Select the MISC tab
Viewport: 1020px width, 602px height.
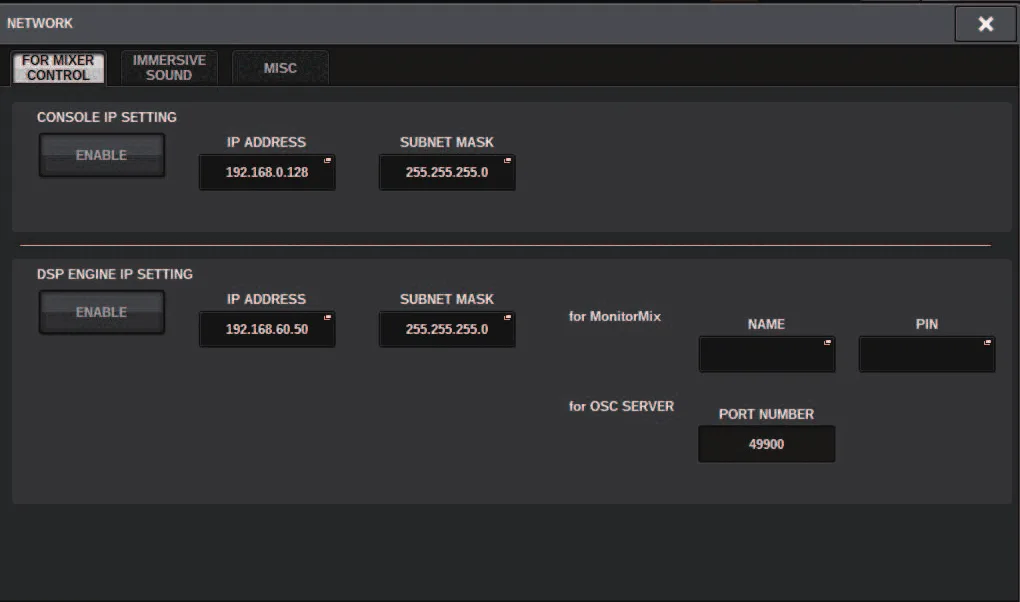click(x=280, y=68)
